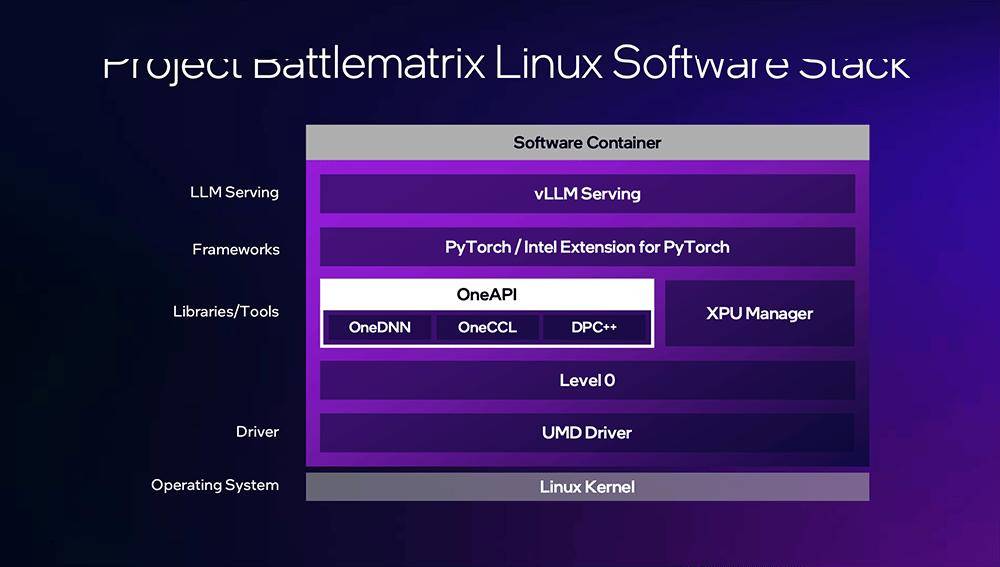This screenshot has width=1000, height=567.
Task: Click the Libraries/Tools side label
Action: point(226,312)
